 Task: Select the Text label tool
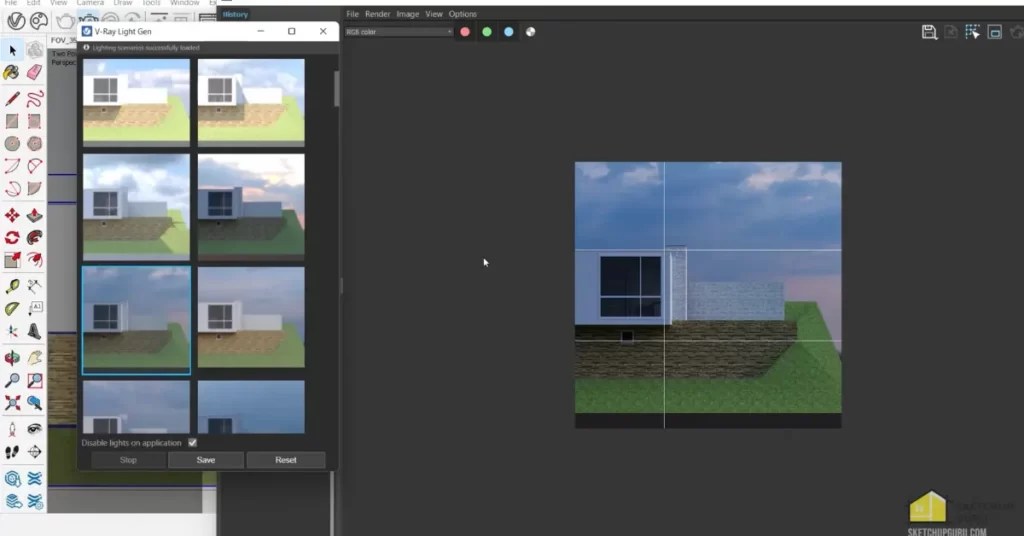pyautogui.click(x=35, y=309)
